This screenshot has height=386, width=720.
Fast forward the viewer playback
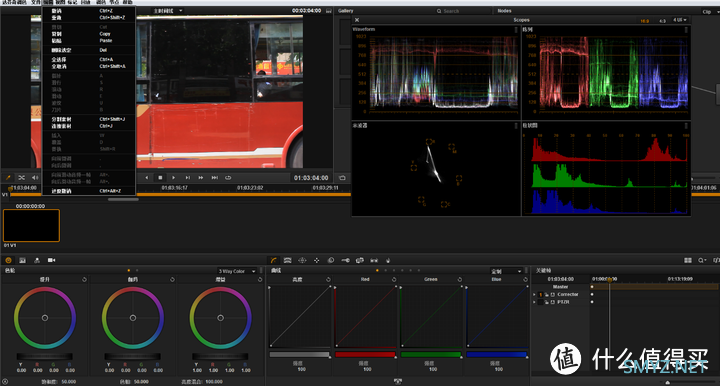[x=201, y=178]
